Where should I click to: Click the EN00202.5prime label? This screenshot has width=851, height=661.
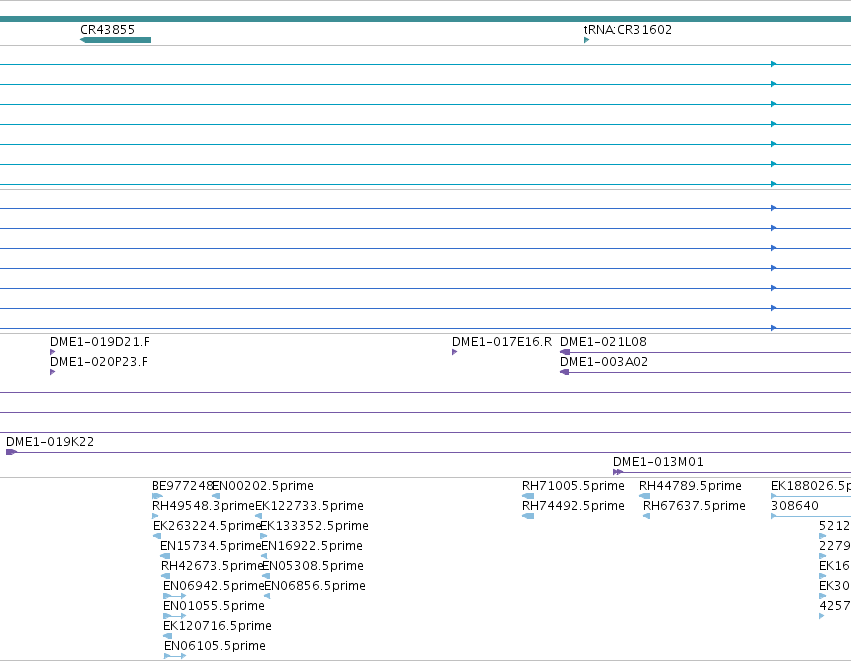263,485
